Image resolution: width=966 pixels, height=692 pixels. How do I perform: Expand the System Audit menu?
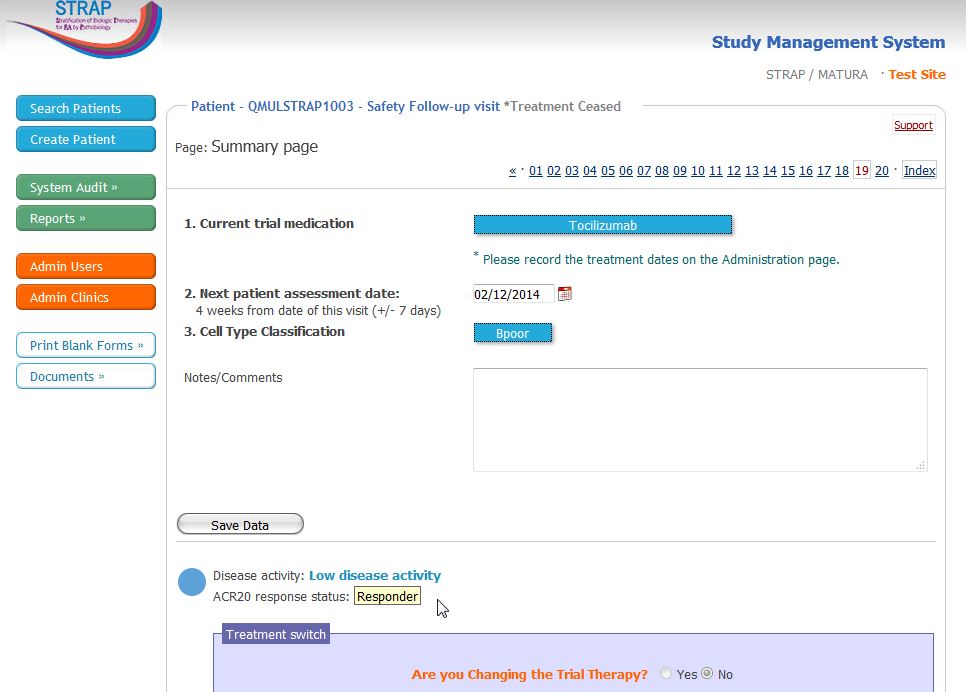coord(86,187)
